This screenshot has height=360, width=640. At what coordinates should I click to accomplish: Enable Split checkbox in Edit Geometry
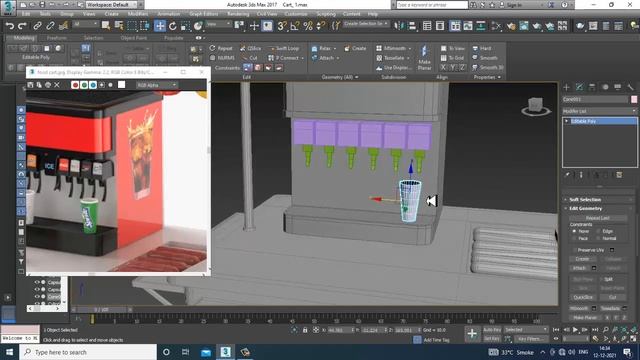(x=601, y=279)
